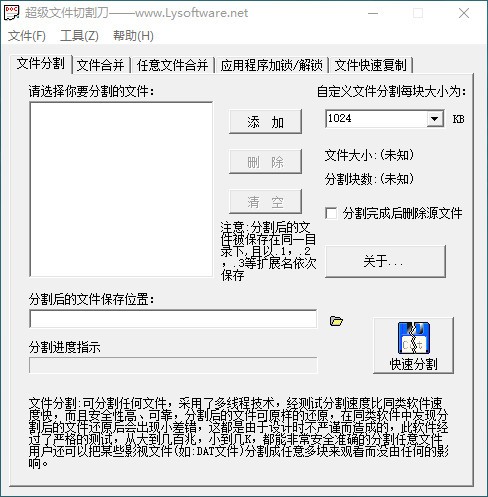Open the 工具(Z) menu
The image size is (488, 497).
coord(79,36)
